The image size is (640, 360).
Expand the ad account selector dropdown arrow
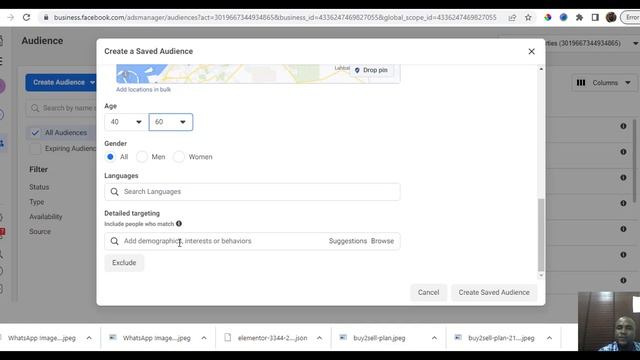pyautogui.click(x=636, y=43)
